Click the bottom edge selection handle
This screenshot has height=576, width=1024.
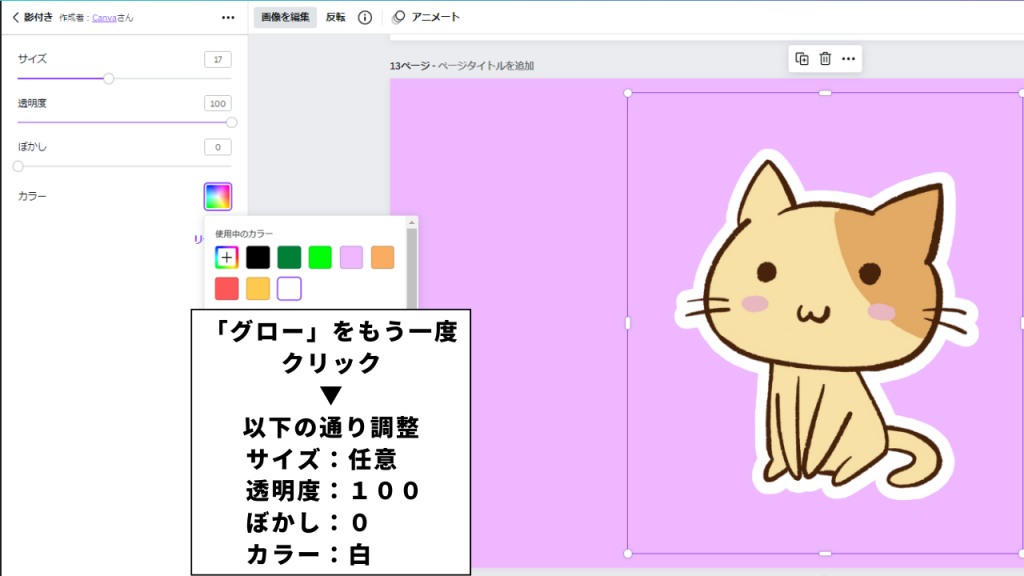[825, 554]
